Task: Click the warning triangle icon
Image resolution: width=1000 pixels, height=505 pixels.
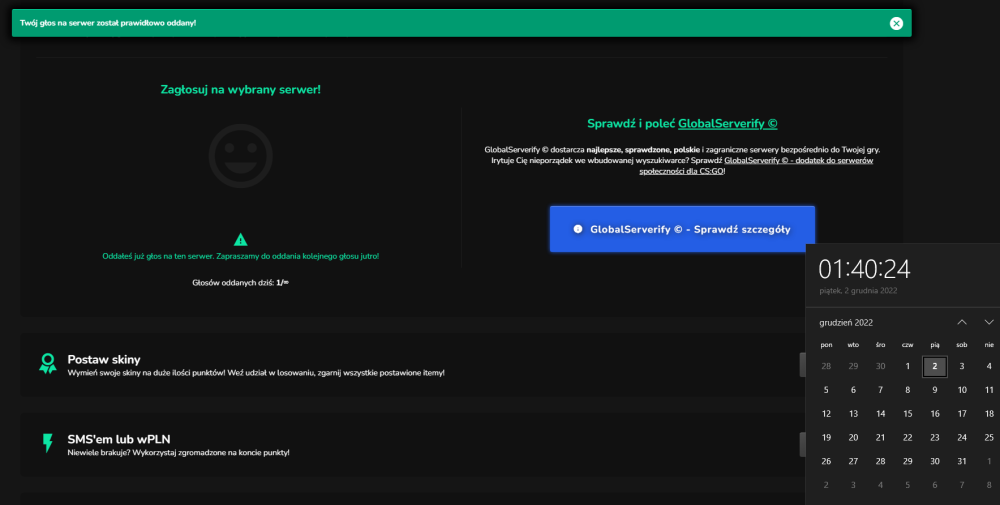Action: pyautogui.click(x=240, y=240)
